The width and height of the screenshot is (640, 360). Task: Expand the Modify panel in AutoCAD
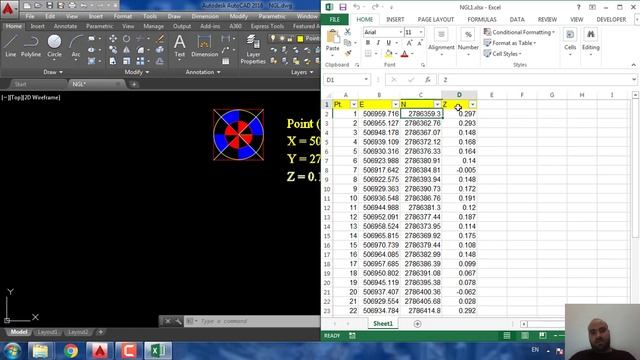136,72
